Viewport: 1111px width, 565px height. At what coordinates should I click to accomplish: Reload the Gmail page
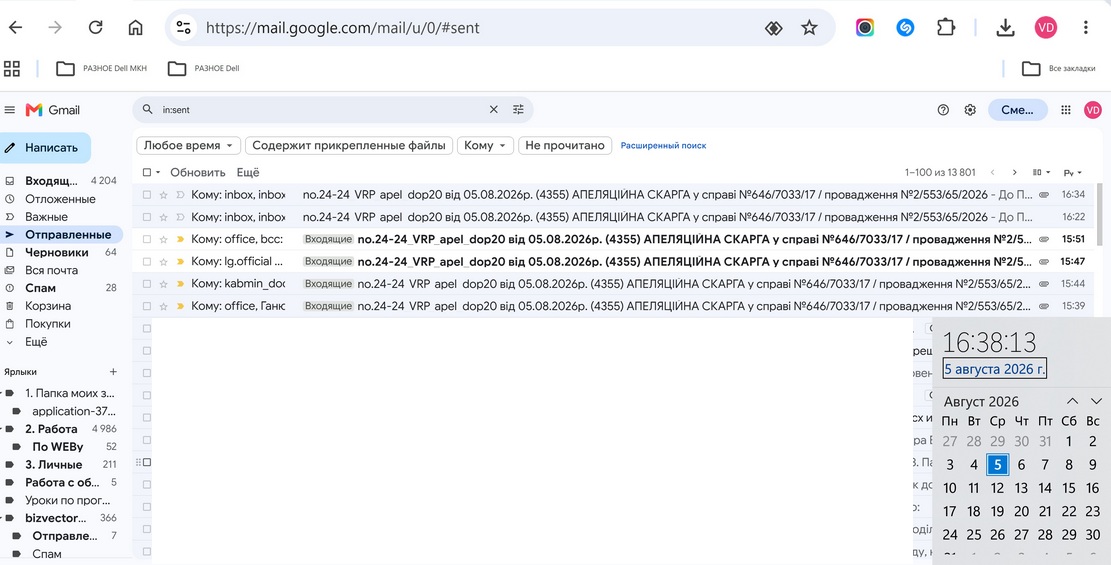pos(95,28)
